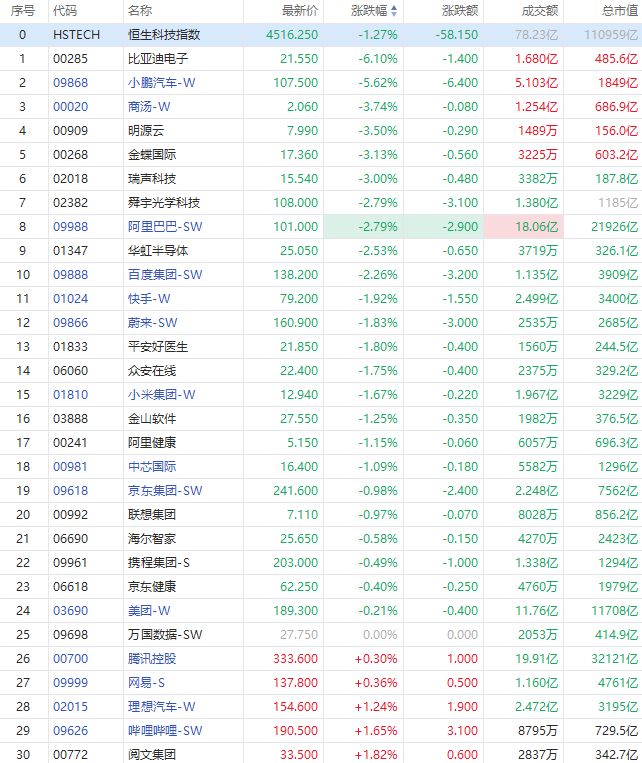This screenshot has width=642, height=763.
Task: Click 阿里巴巴 turnover 18.06亿 cell
Action: (524, 227)
